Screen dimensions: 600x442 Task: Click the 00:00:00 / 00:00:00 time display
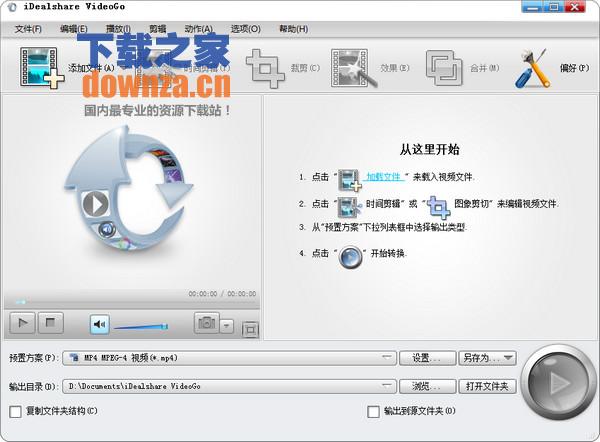coord(222,294)
